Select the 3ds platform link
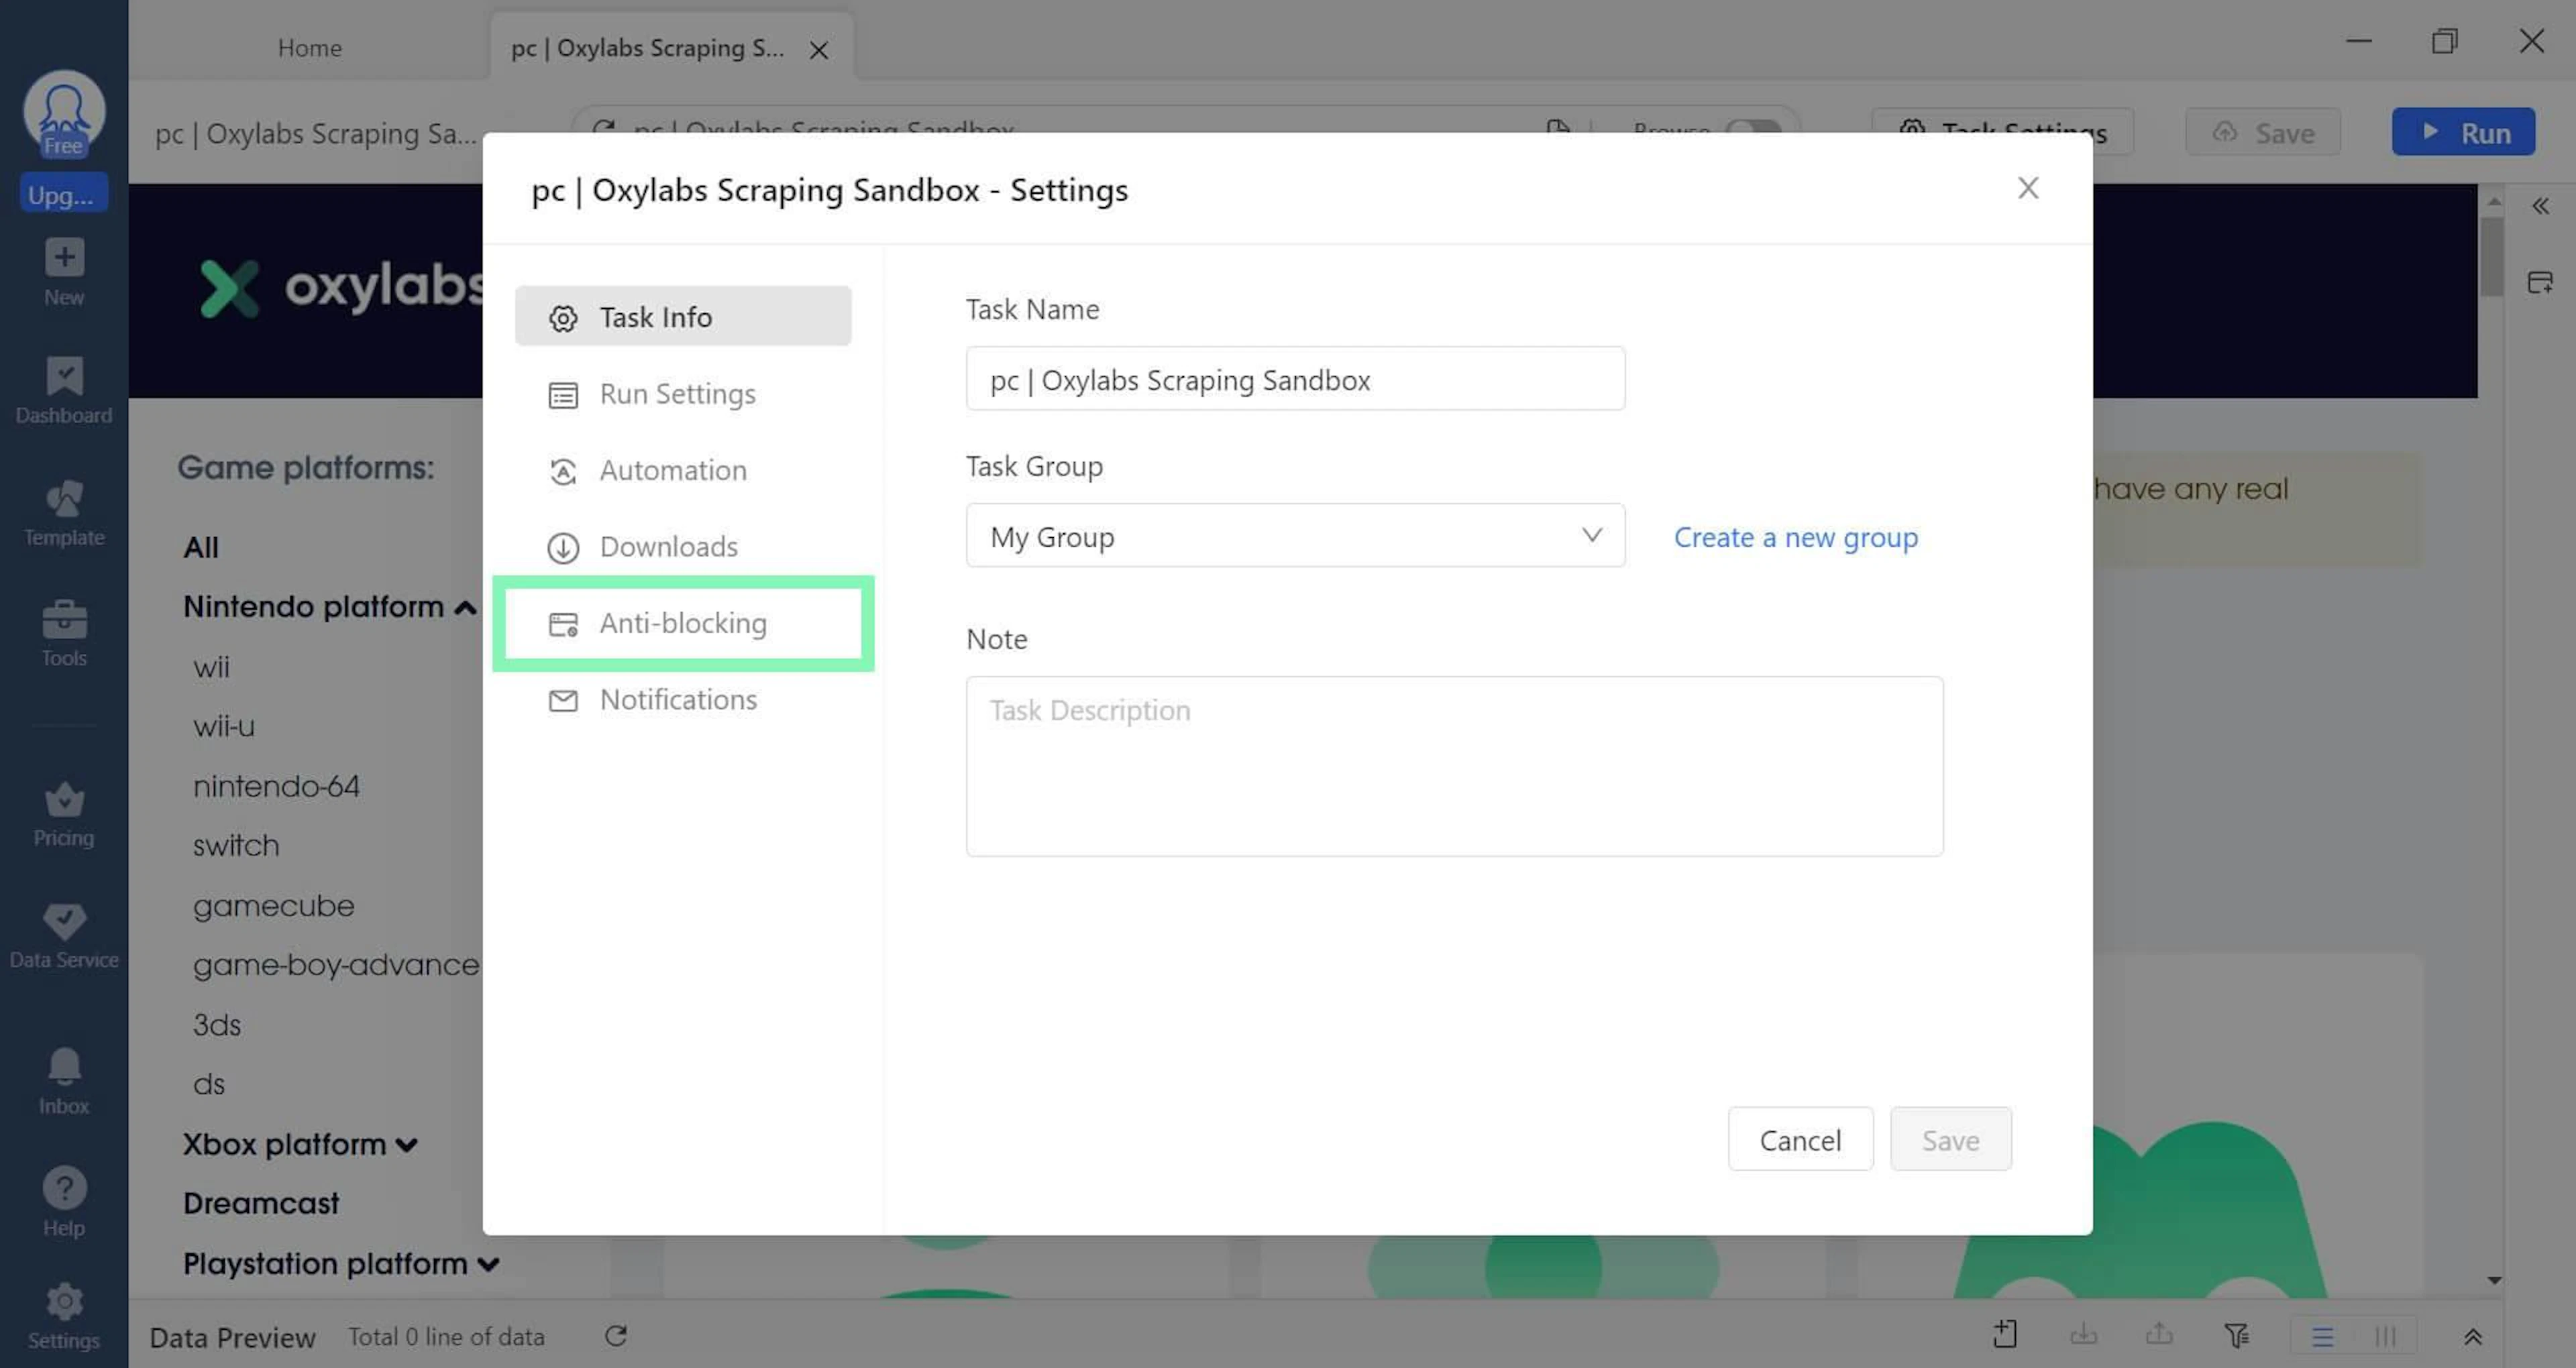This screenshot has height=1368, width=2576. pyautogui.click(x=217, y=1025)
